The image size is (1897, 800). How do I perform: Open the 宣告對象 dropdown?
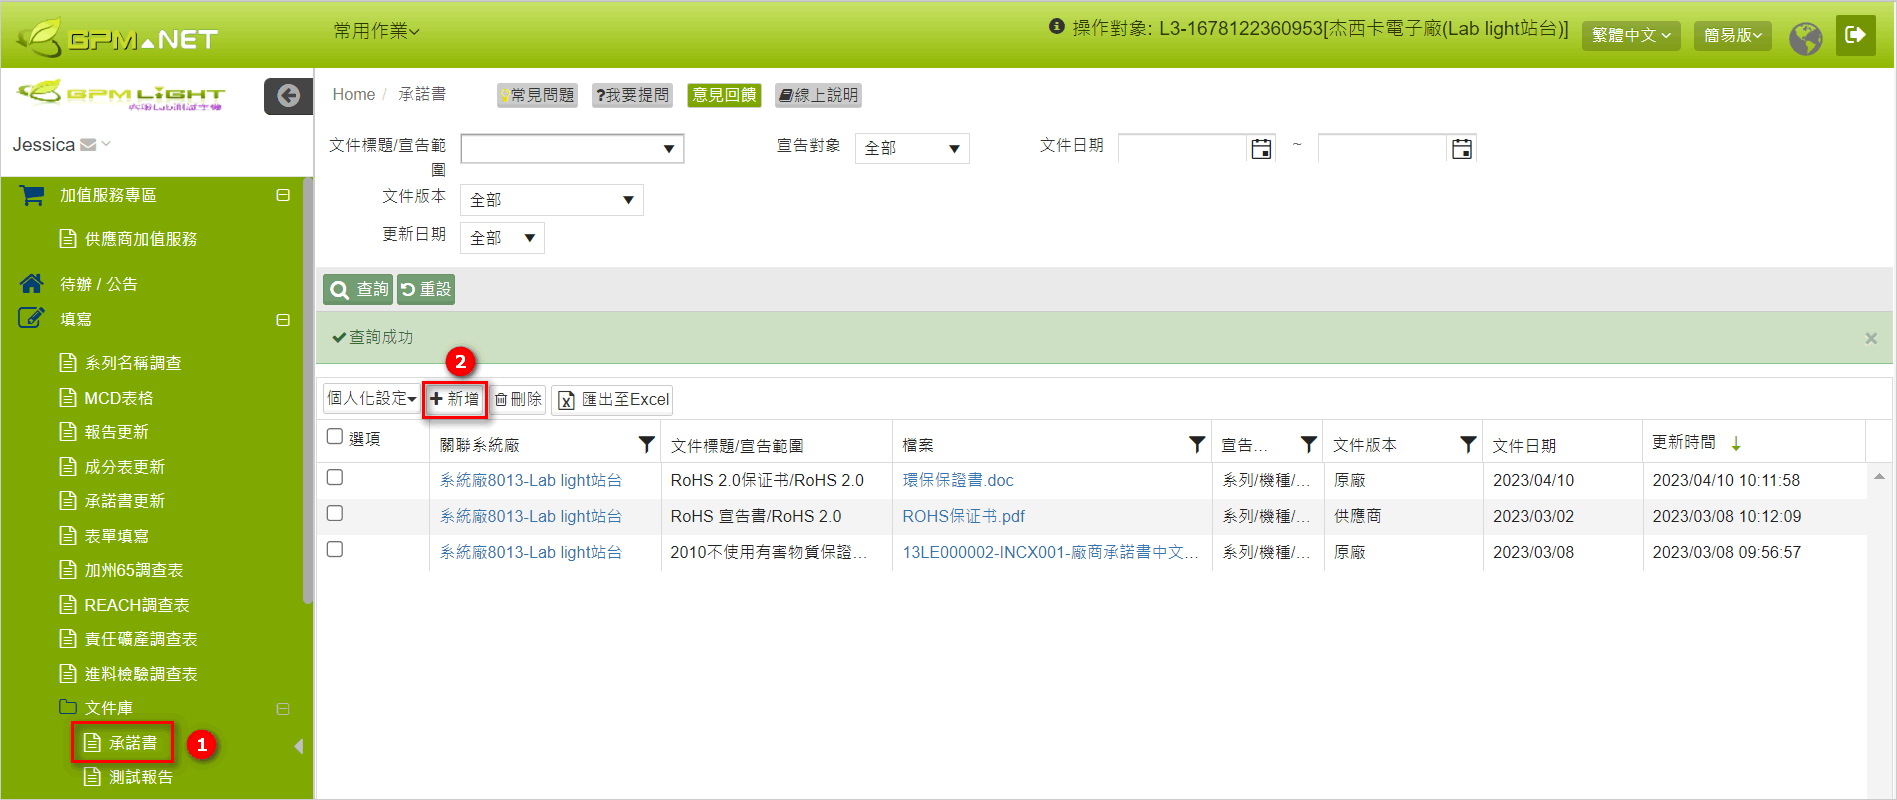(911, 149)
